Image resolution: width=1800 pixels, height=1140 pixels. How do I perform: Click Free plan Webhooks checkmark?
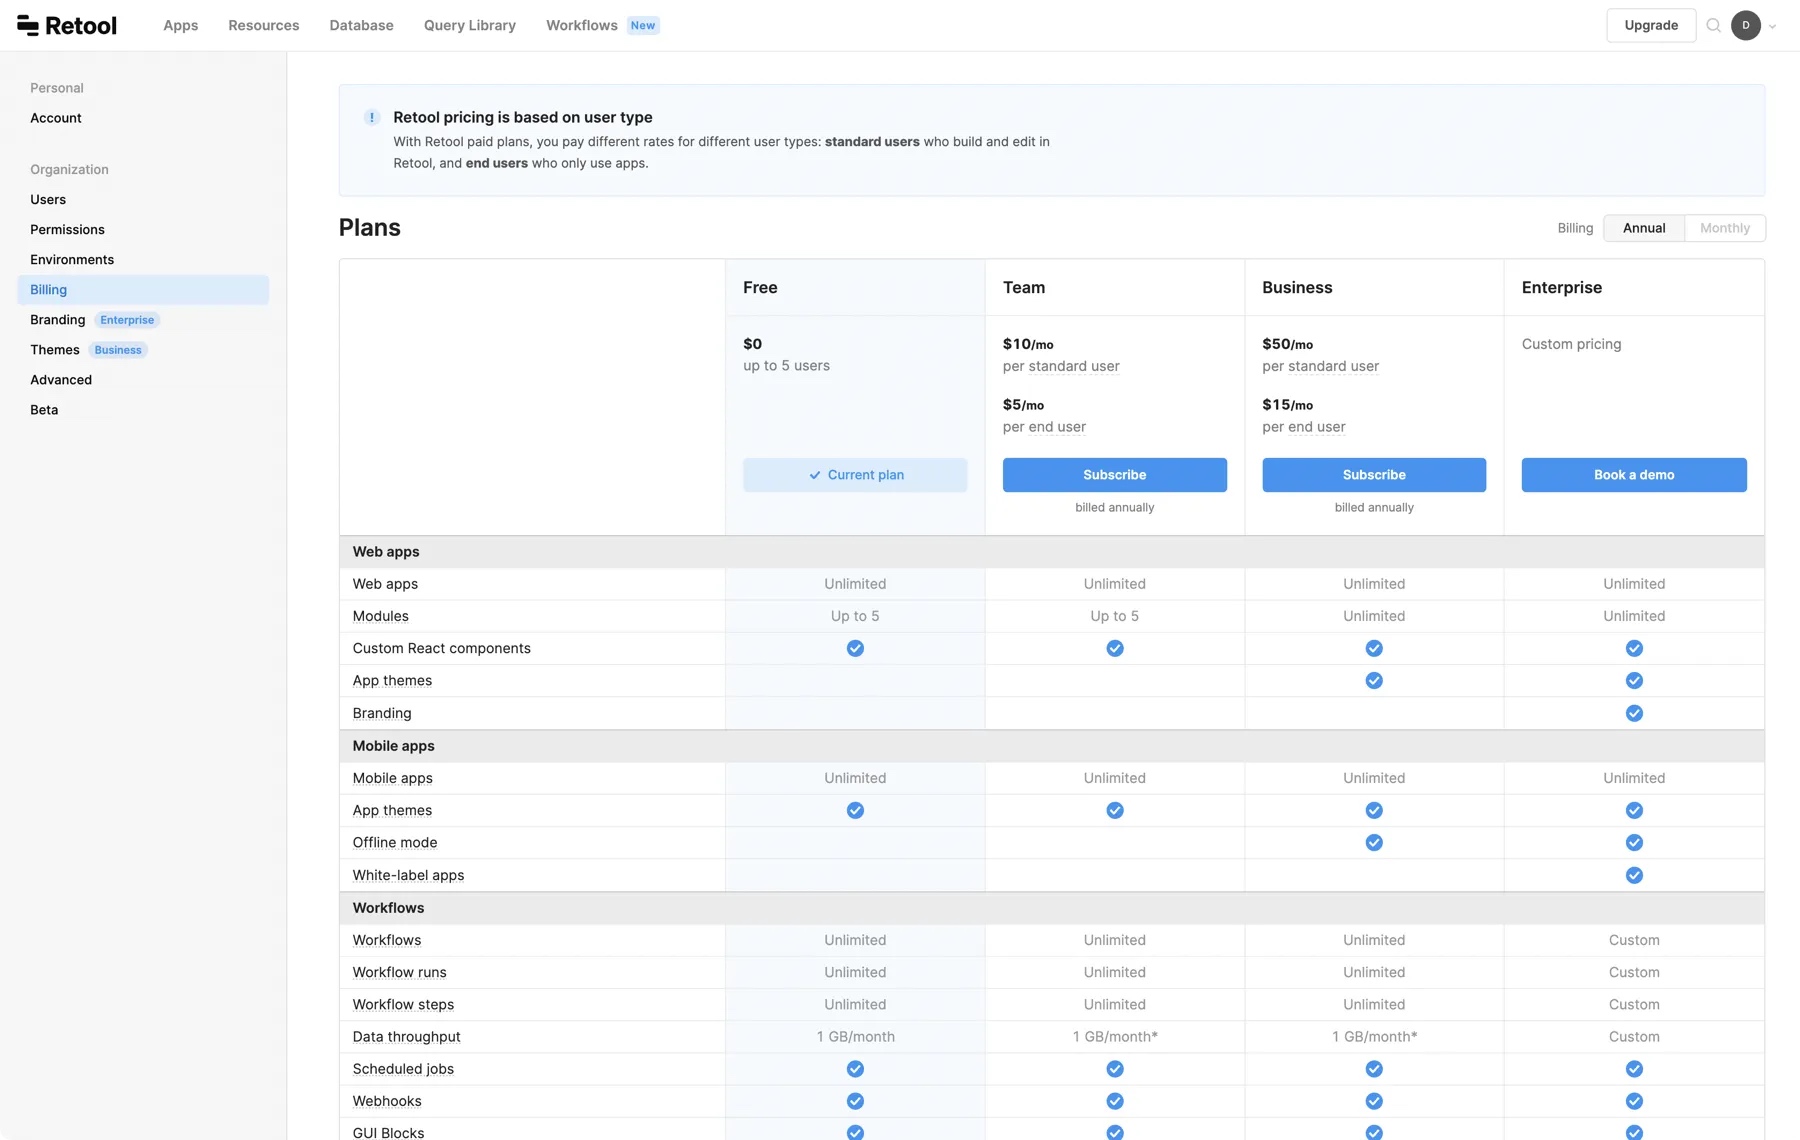point(855,1101)
